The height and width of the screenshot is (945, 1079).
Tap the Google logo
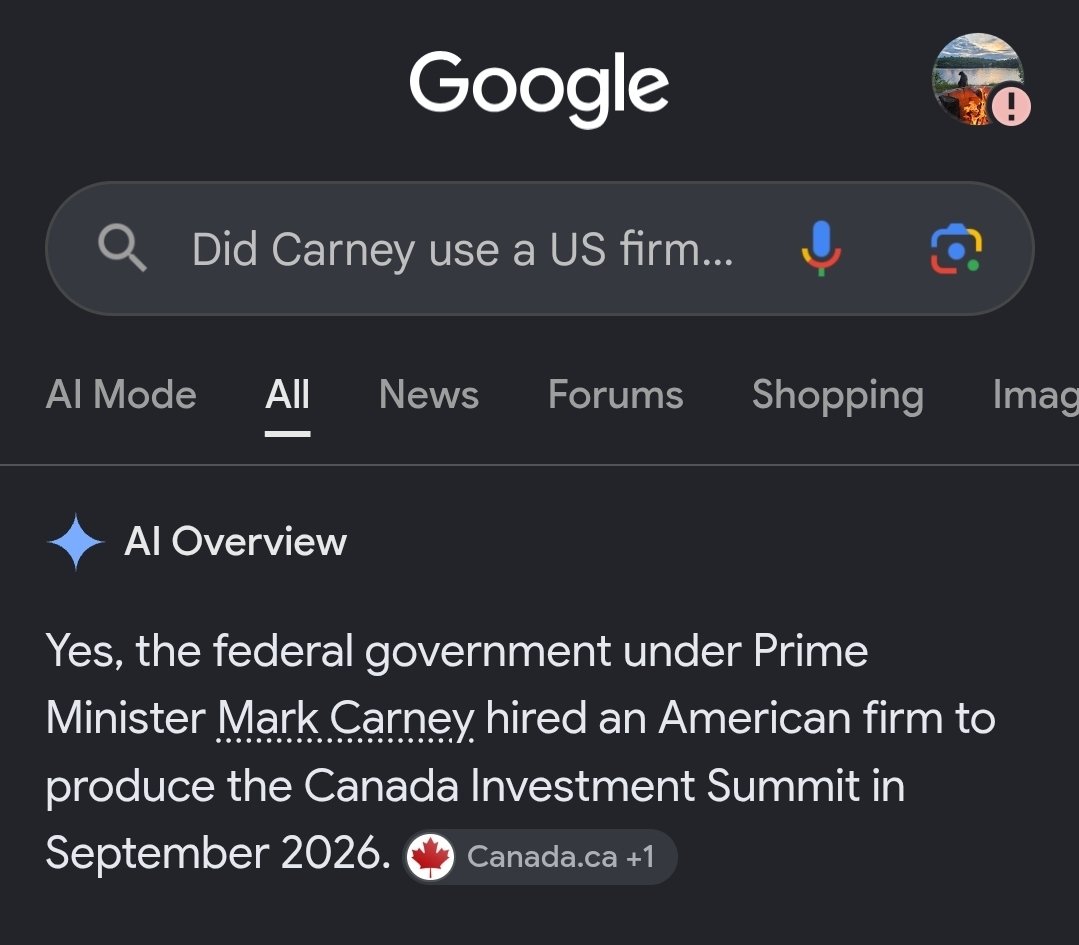pyautogui.click(x=539, y=87)
